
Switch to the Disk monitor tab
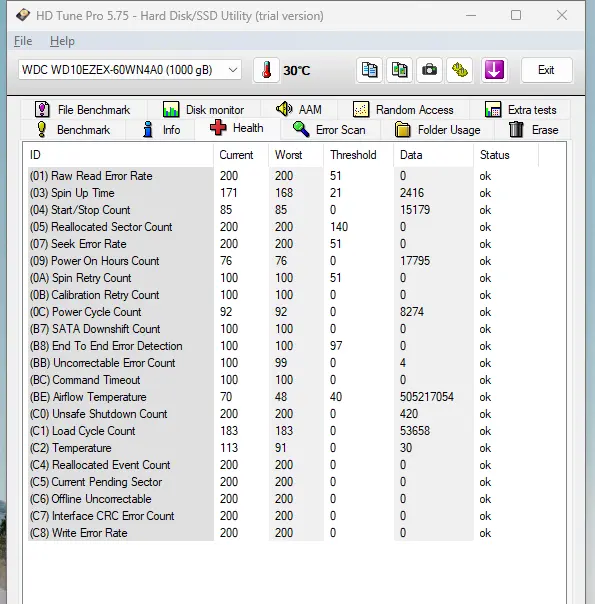(203, 110)
